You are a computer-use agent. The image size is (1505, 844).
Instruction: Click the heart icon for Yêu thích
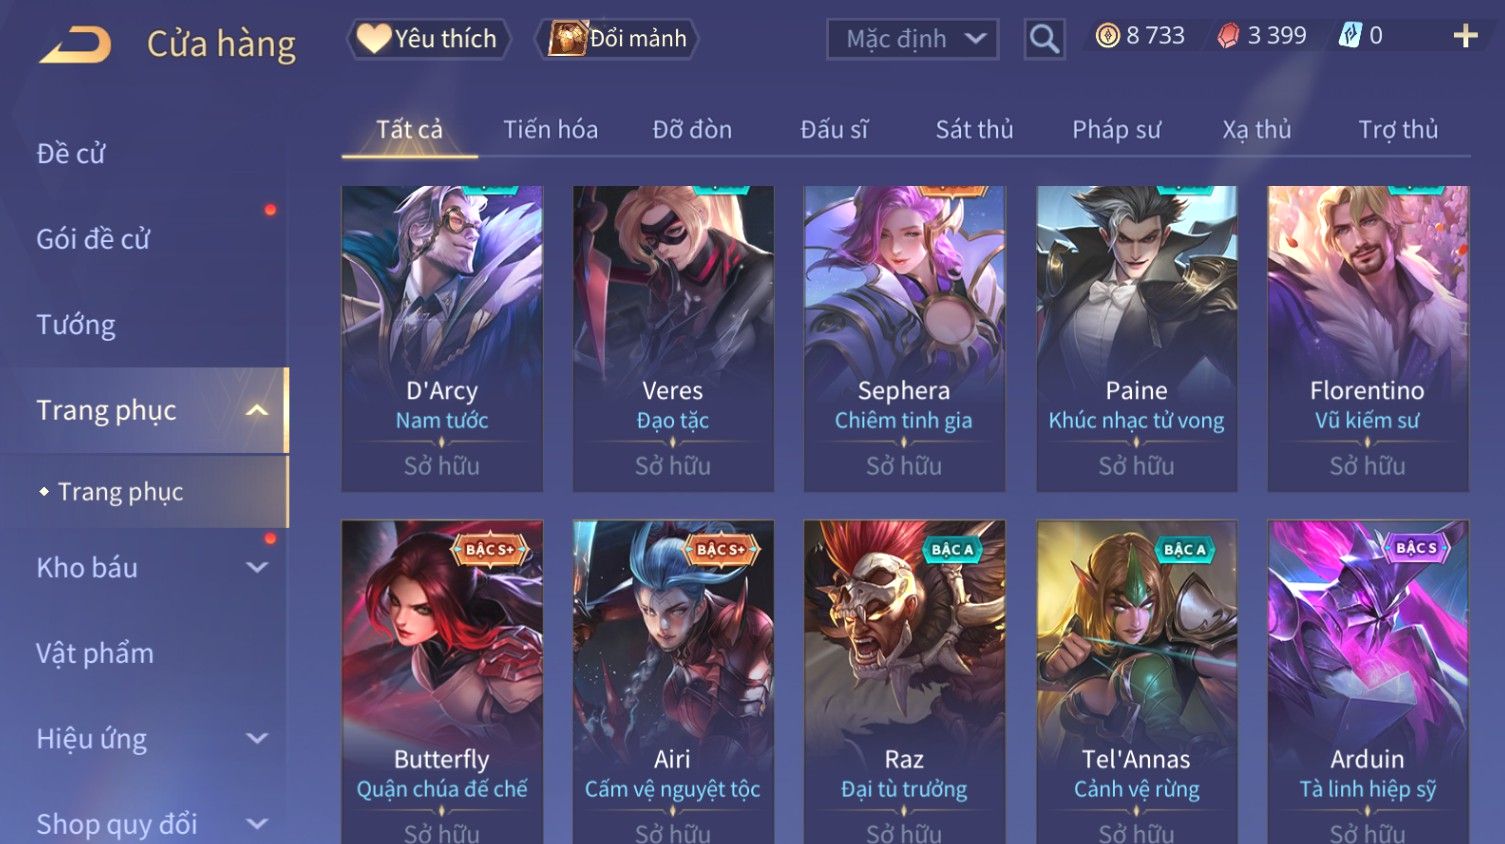pos(373,39)
